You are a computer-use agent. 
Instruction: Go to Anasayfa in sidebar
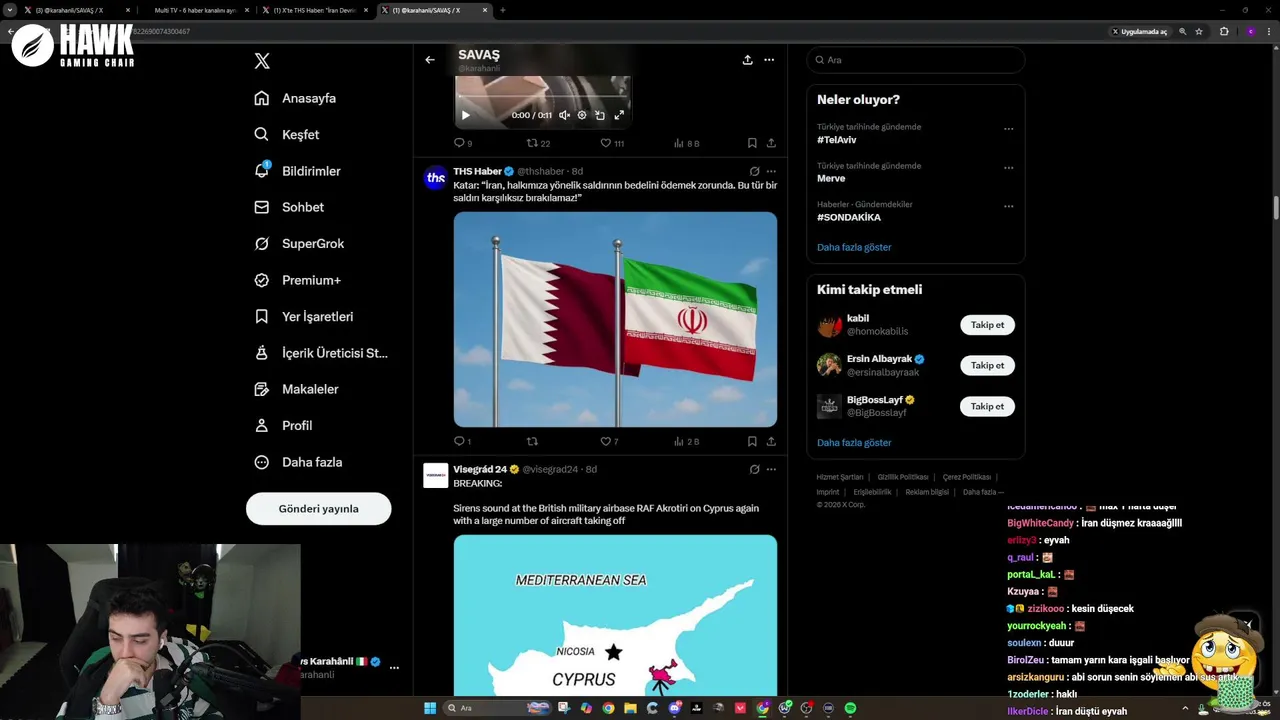[x=296, y=98]
